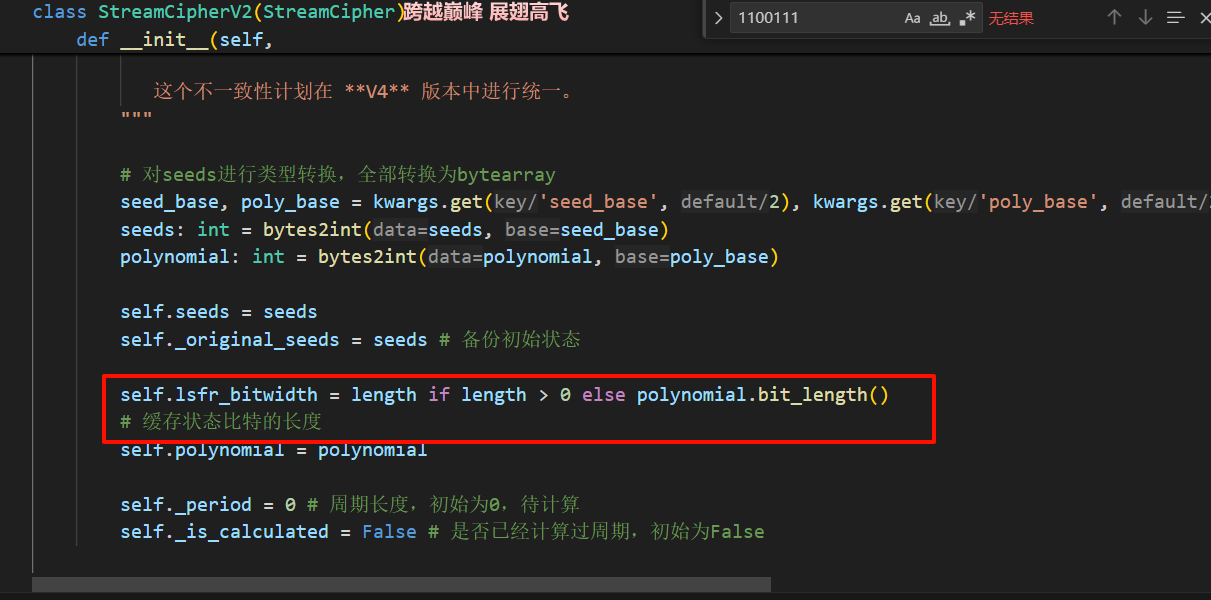Enable Use Regular Expression (.*) search option

pos(967,18)
